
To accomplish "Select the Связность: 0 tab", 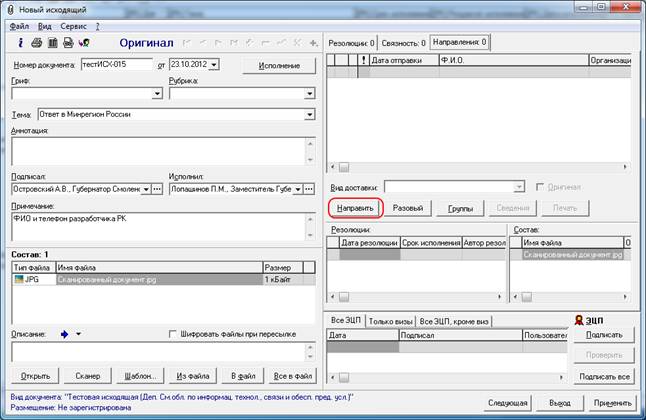I will coord(403,44).
